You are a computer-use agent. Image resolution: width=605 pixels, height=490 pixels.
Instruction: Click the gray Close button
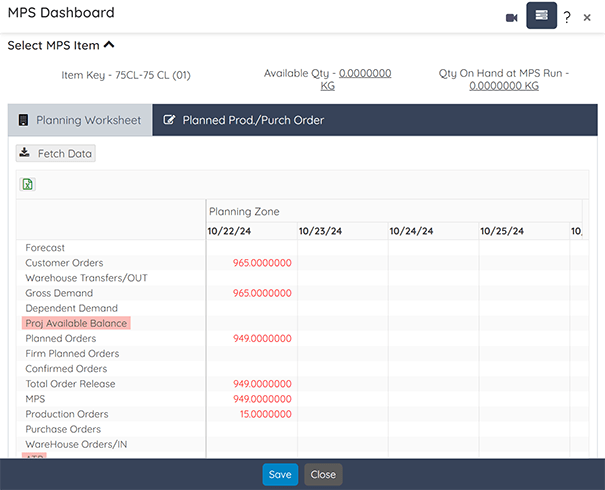323,475
